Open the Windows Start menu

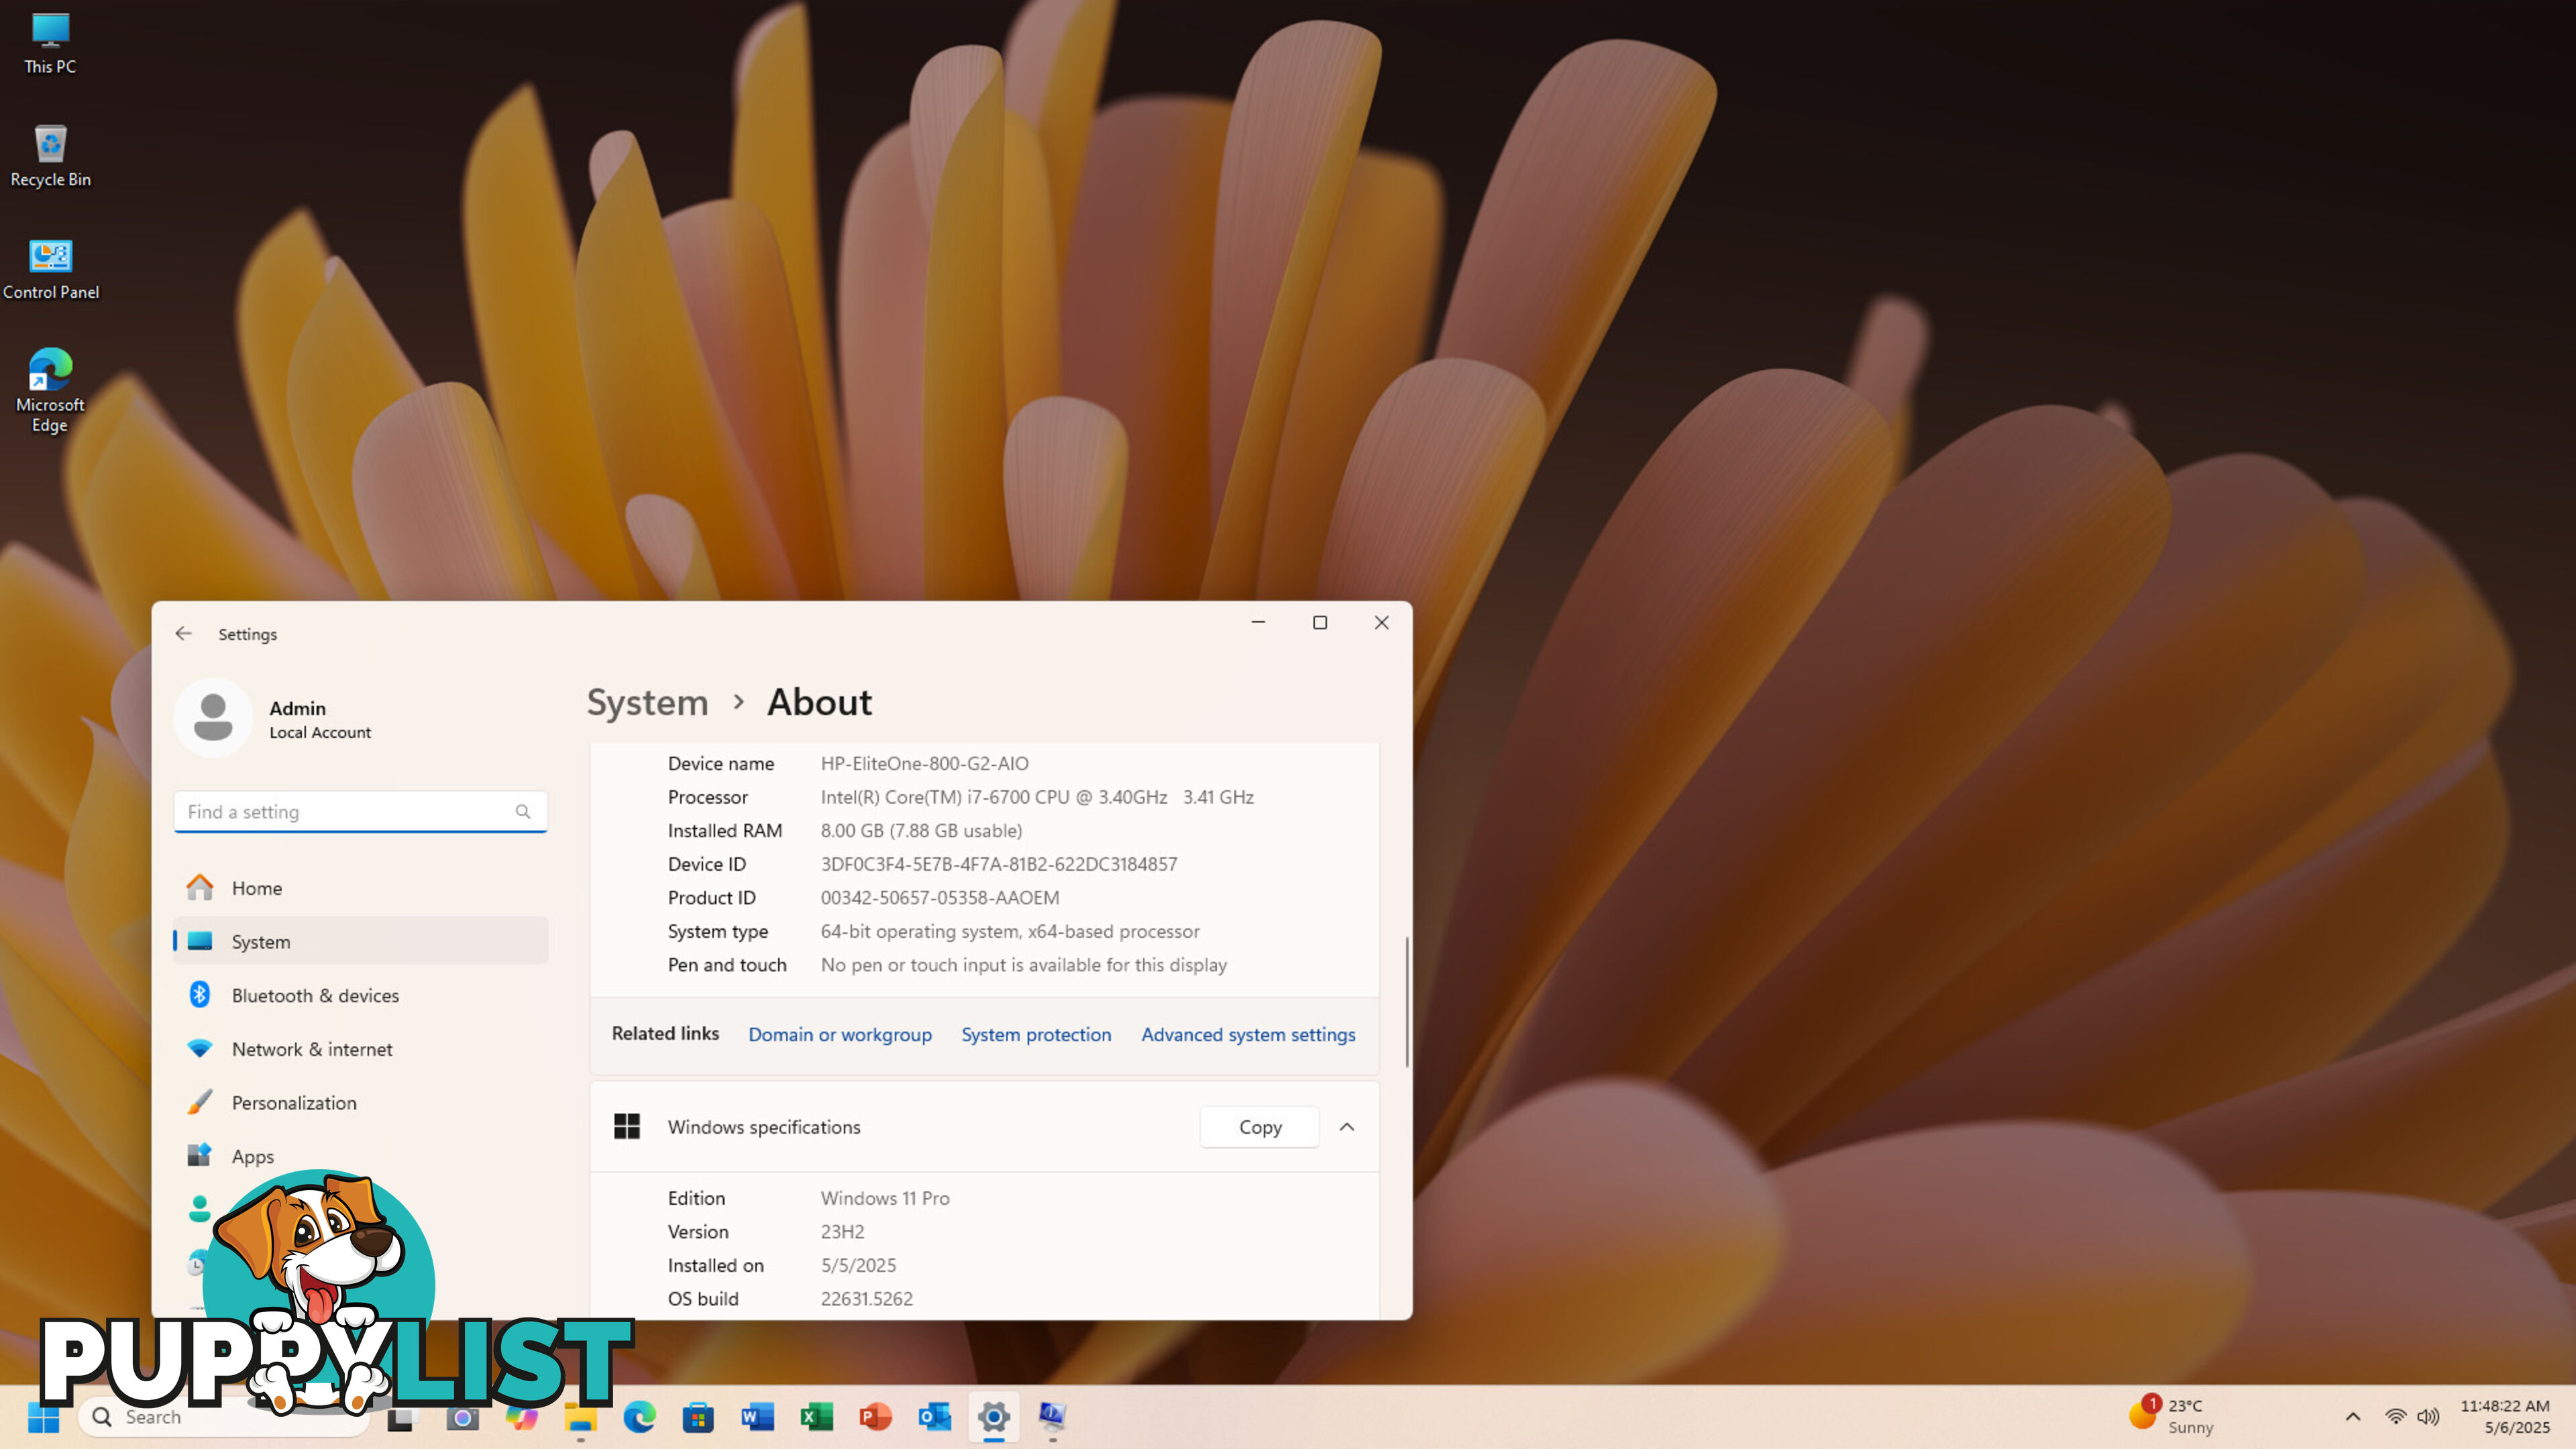pyautogui.click(x=43, y=1416)
